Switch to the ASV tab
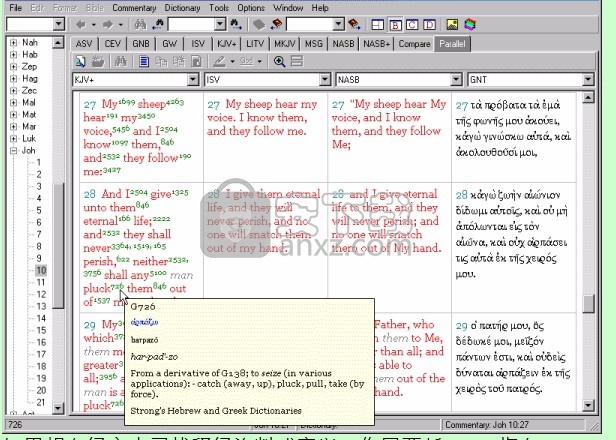Image resolution: width=616 pixels, height=440 pixels. [x=84, y=44]
